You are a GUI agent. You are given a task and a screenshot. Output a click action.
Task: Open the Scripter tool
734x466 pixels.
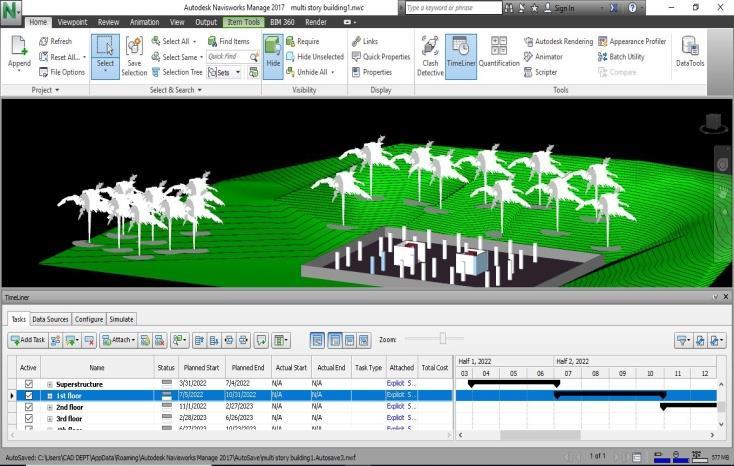tap(540, 72)
